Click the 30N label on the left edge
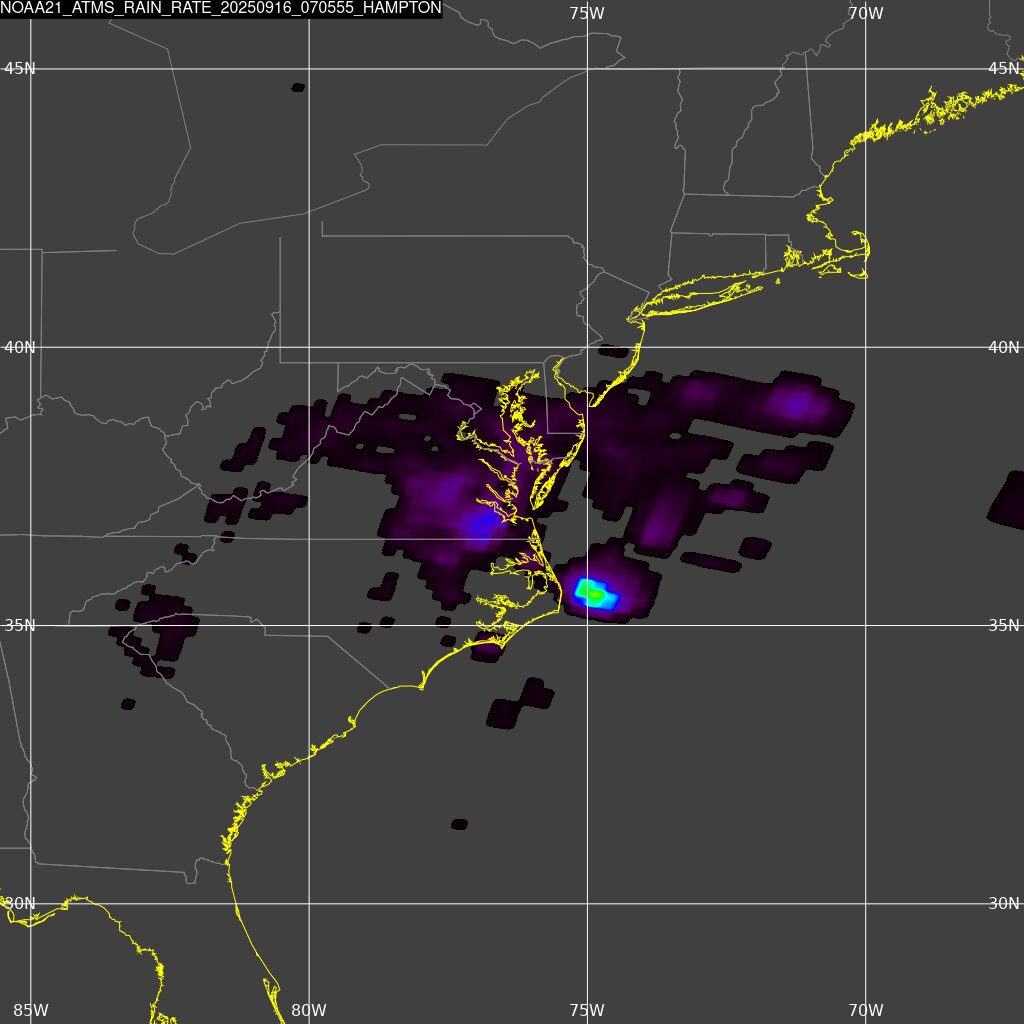The height and width of the screenshot is (1024, 1024). (x=19, y=904)
